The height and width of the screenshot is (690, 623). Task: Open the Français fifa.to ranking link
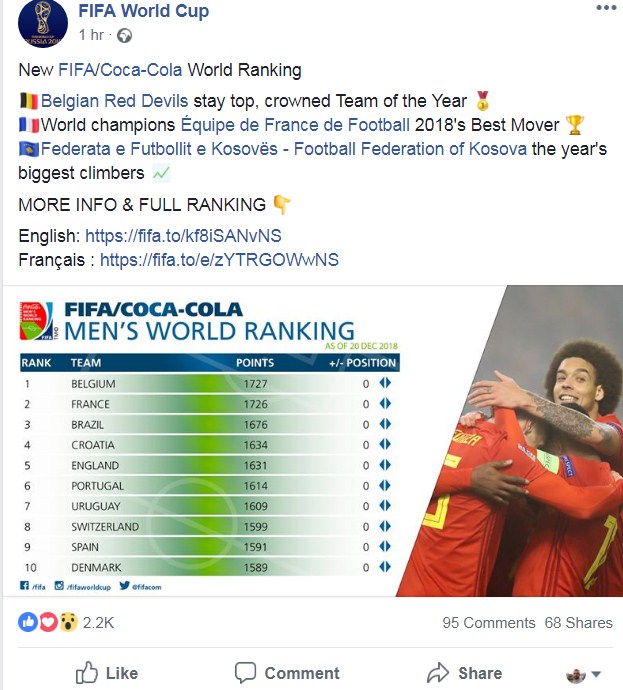(219, 260)
